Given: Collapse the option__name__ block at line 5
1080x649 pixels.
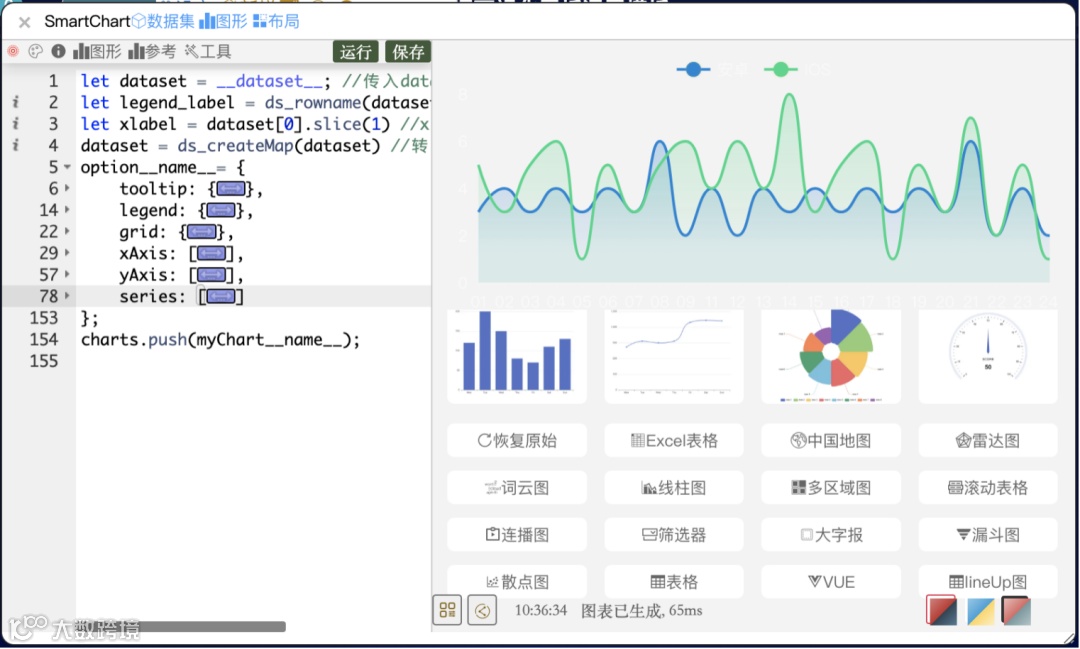Looking at the screenshot, I should pyautogui.click(x=68, y=167).
